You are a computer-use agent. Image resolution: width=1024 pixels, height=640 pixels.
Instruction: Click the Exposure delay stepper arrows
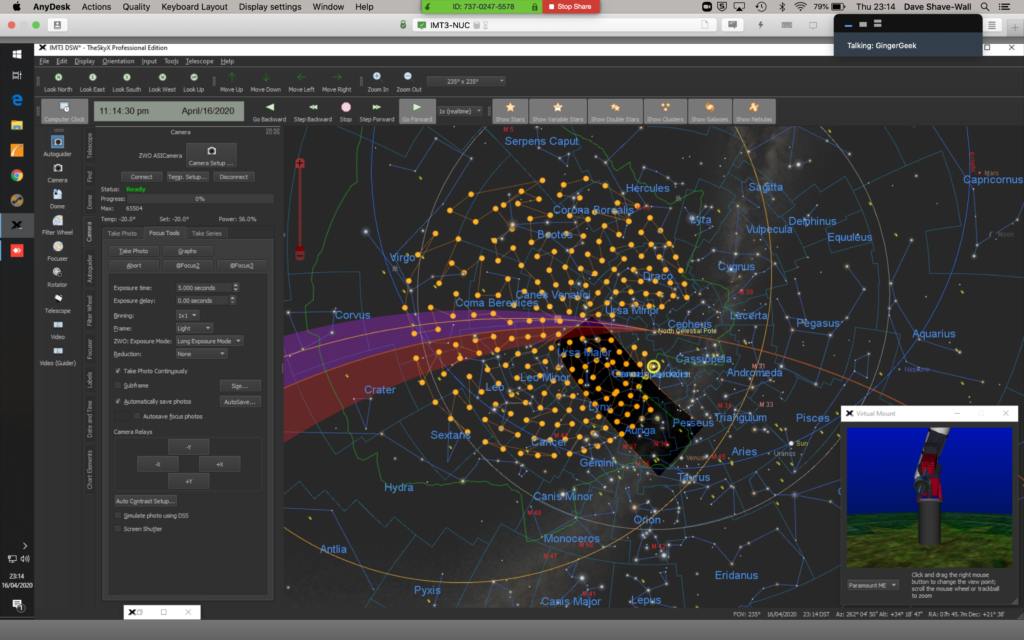click(232, 300)
